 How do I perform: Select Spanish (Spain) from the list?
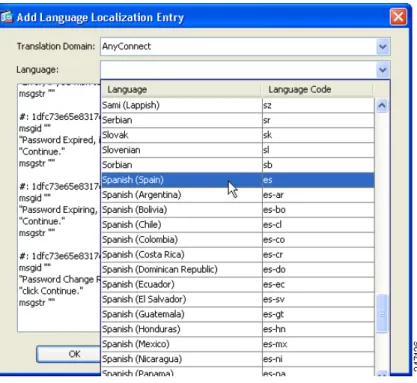237,180
